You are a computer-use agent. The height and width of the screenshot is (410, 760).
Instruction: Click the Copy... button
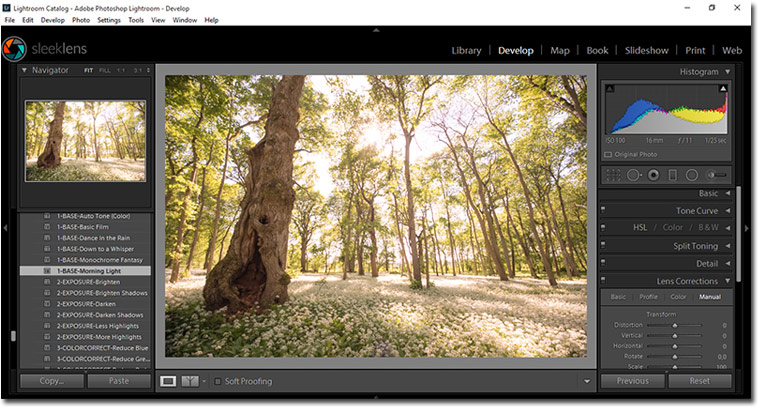coord(52,381)
